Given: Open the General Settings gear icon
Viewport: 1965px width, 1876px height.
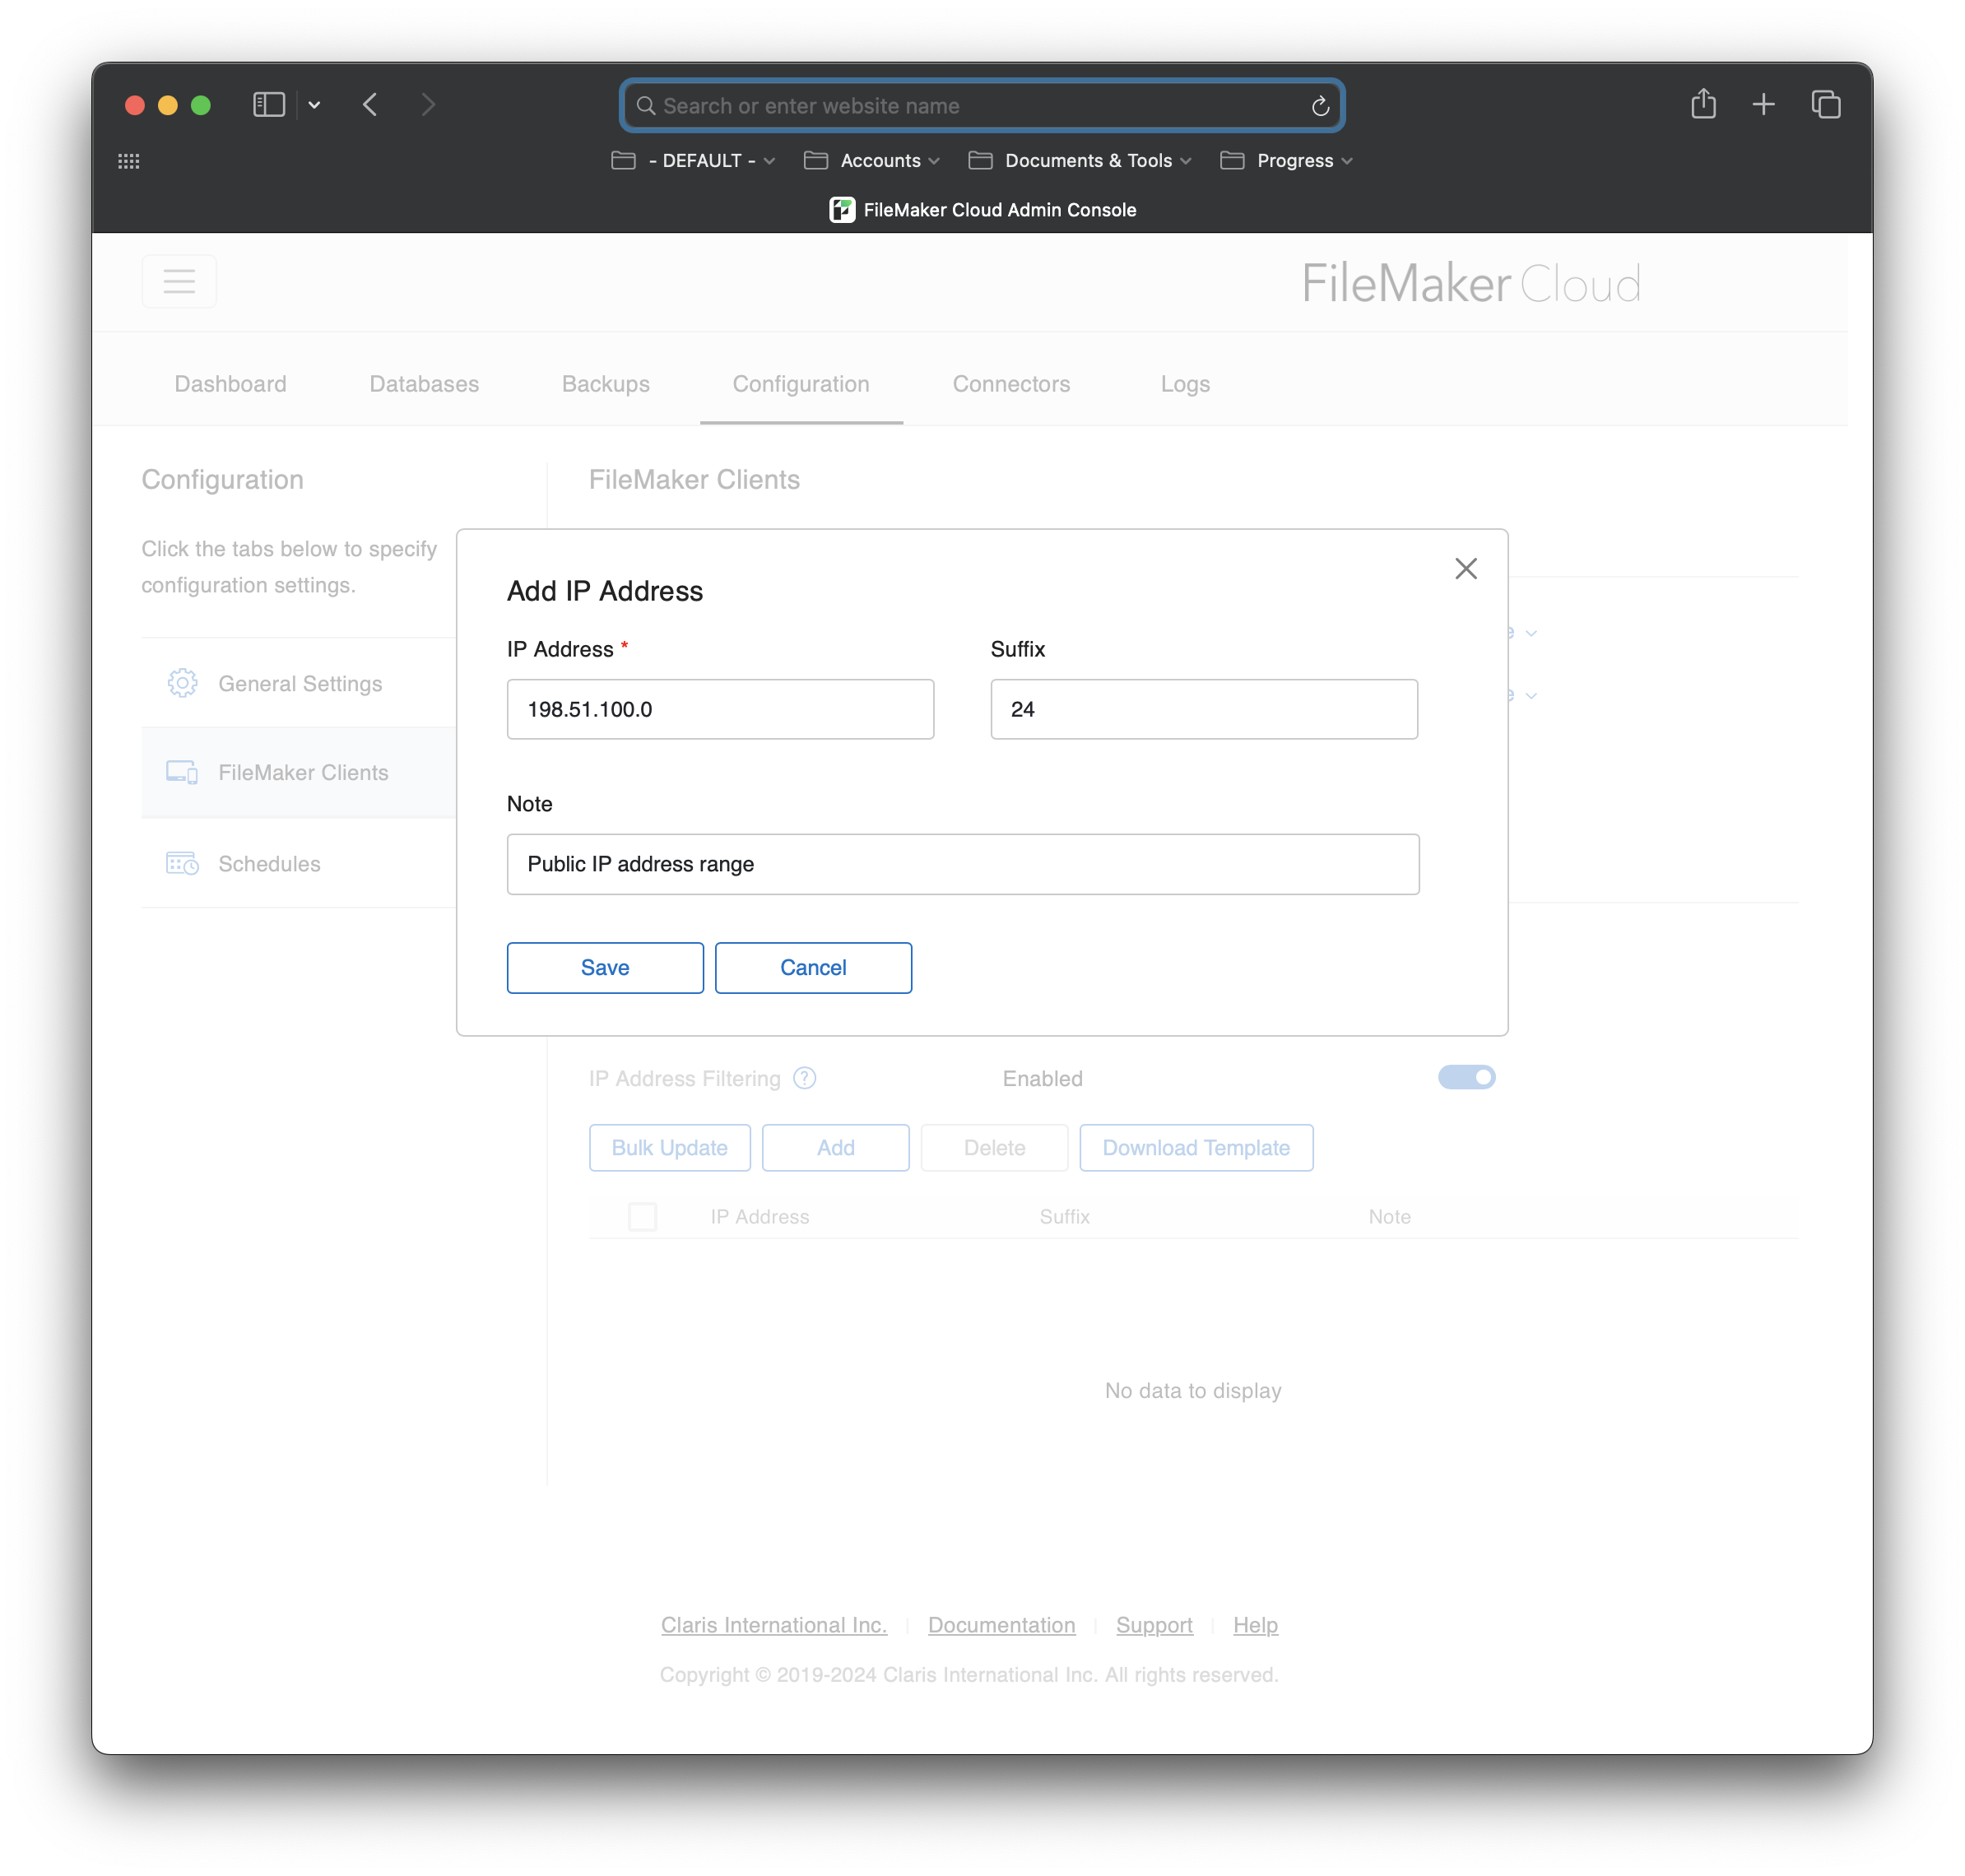Looking at the screenshot, I should point(183,683).
